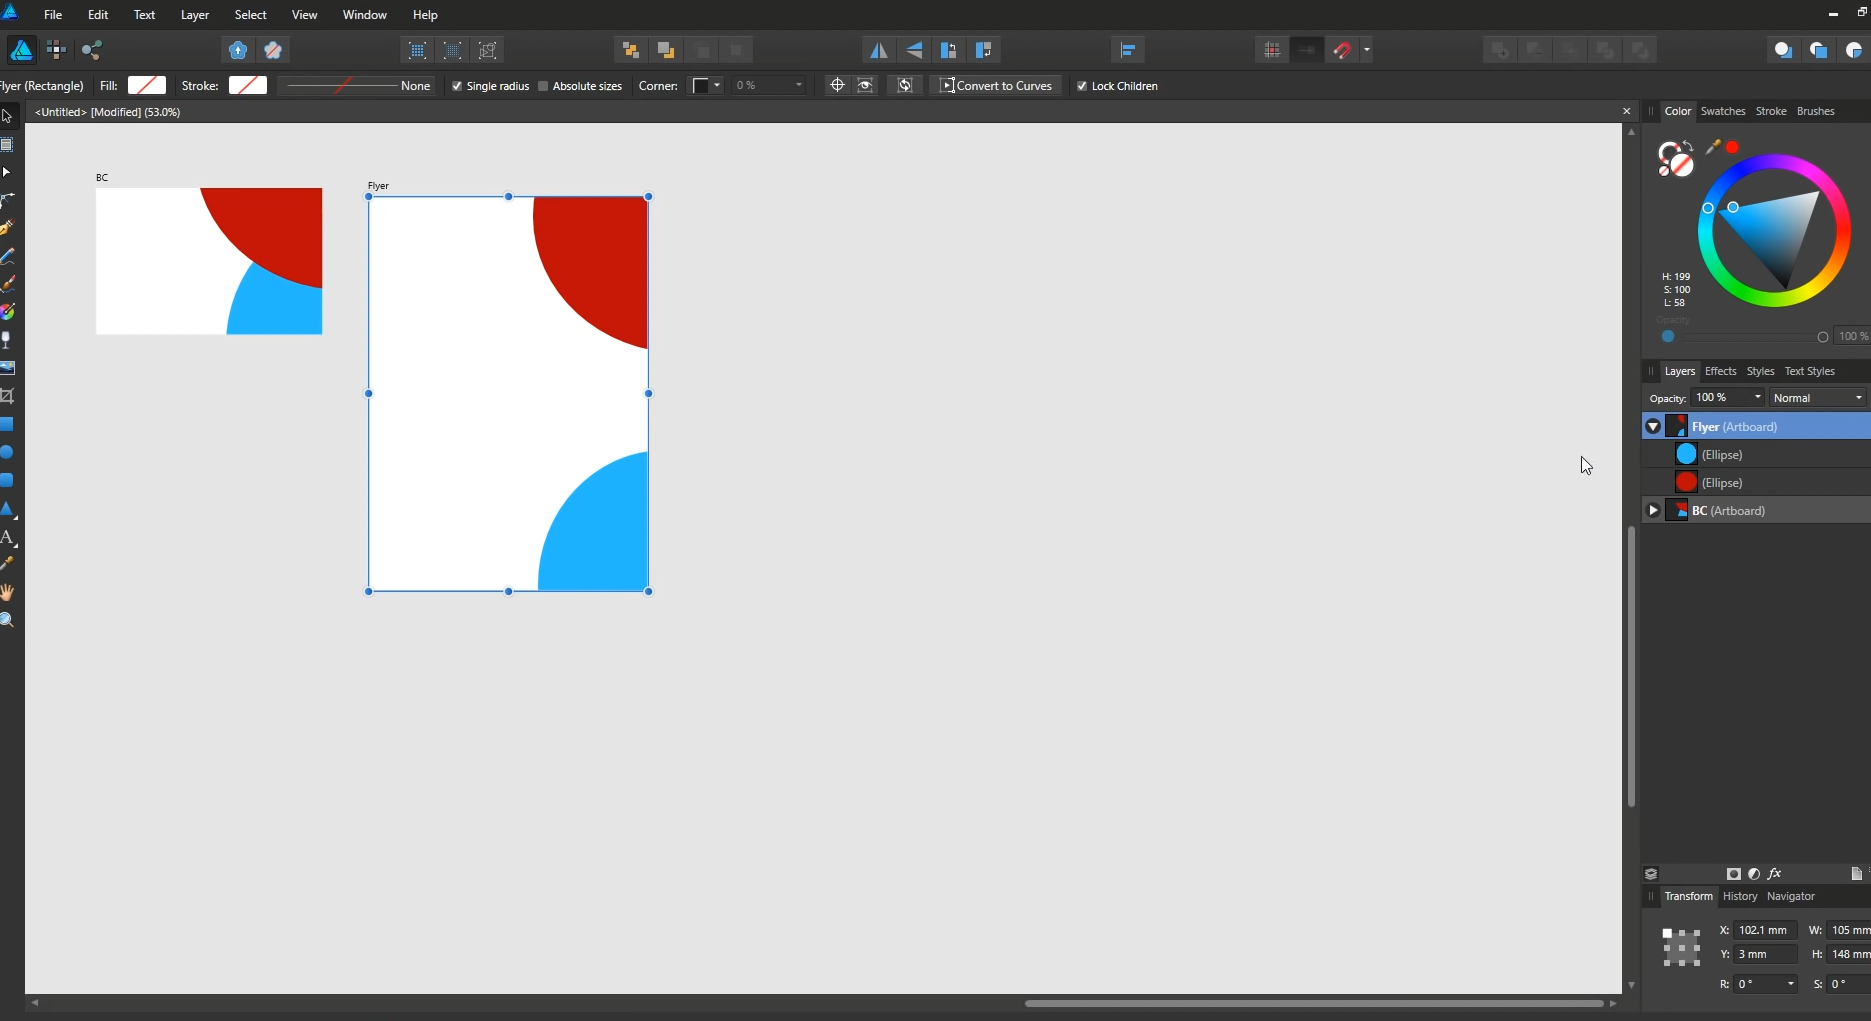Select the Node tool
Viewport: 1871px width, 1021px height.
8,173
